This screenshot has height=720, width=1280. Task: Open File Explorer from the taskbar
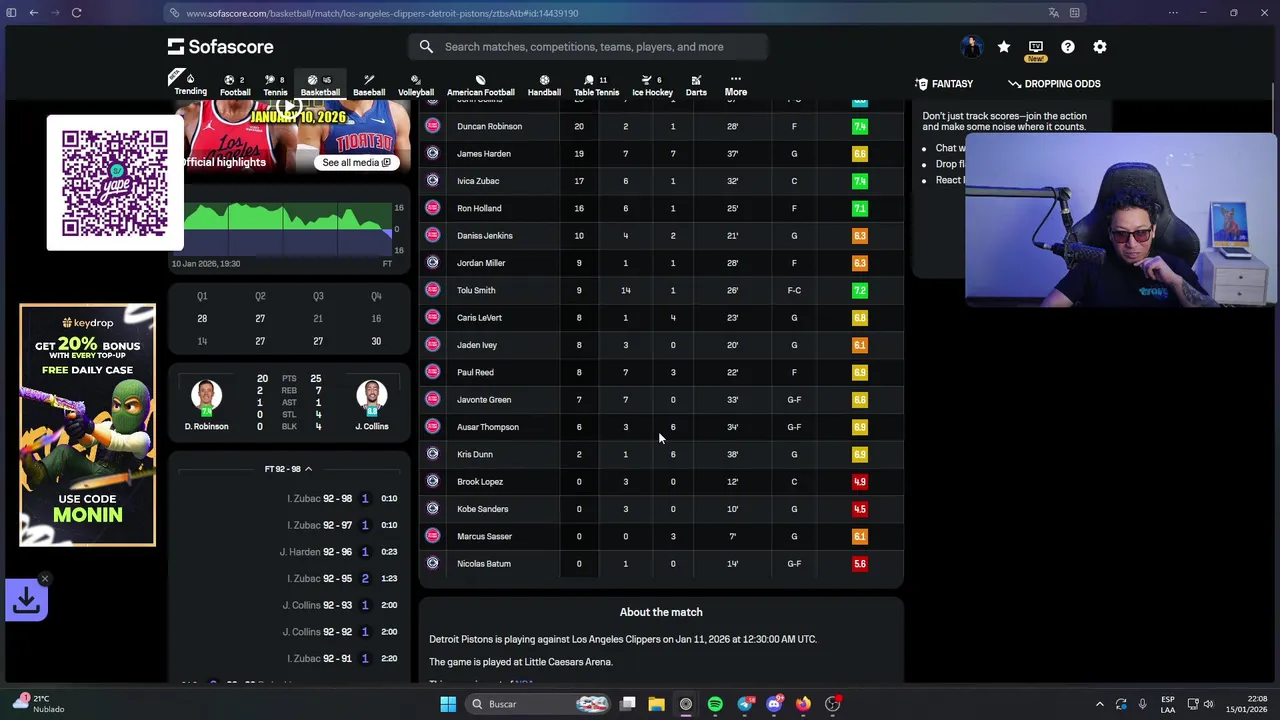point(656,704)
